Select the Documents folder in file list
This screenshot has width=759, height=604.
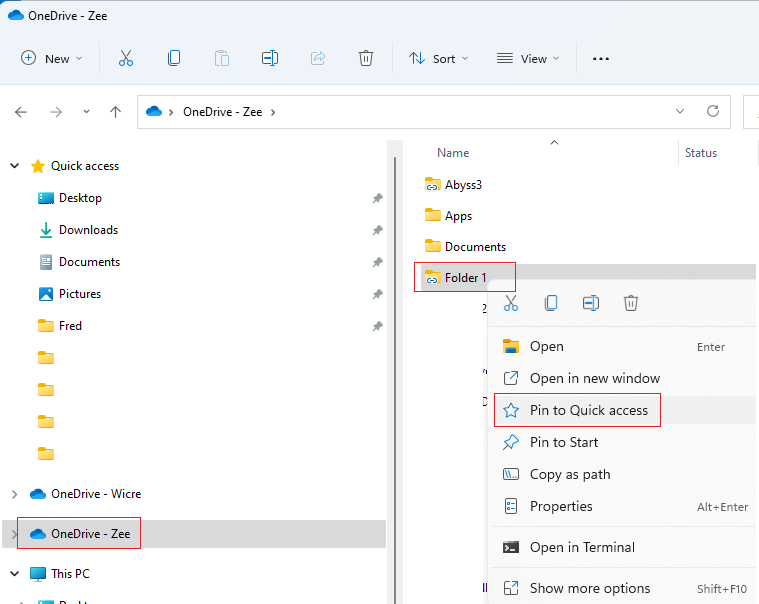click(x=475, y=247)
